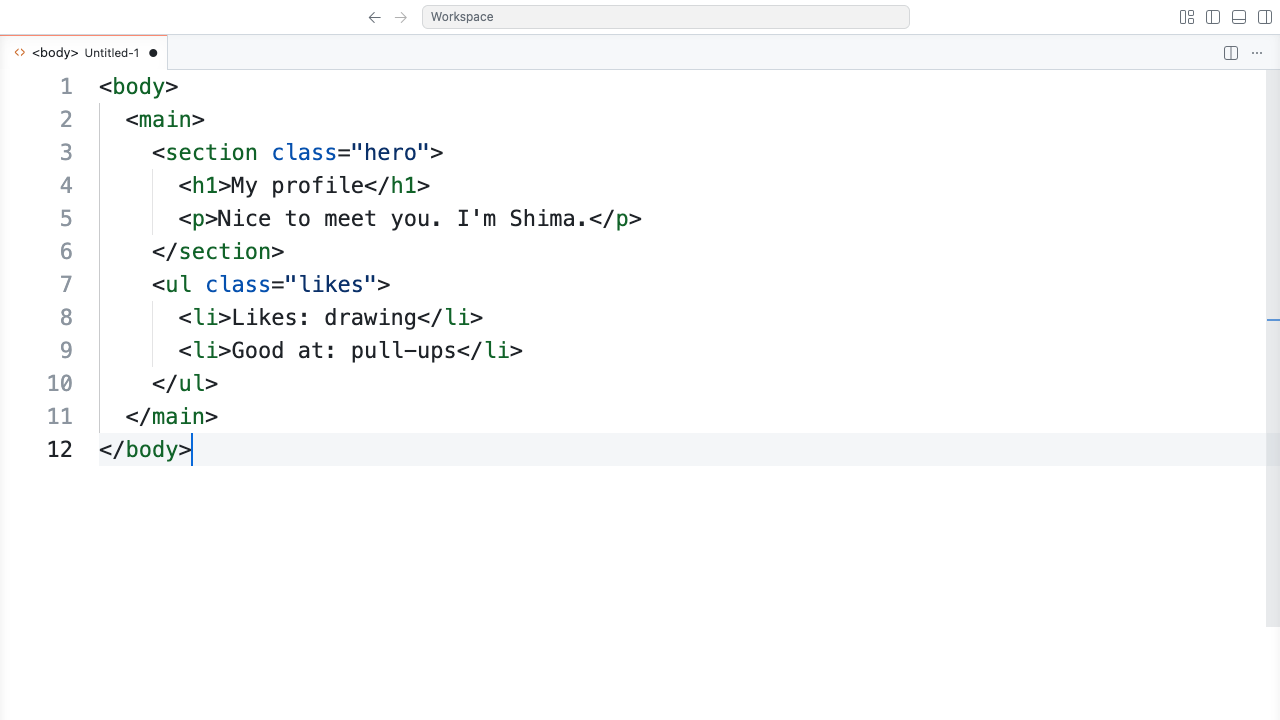The width and height of the screenshot is (1280, 720).
Task: Click the text "Nice to meet you. I'm Shima."
Action: coord(403,219)
